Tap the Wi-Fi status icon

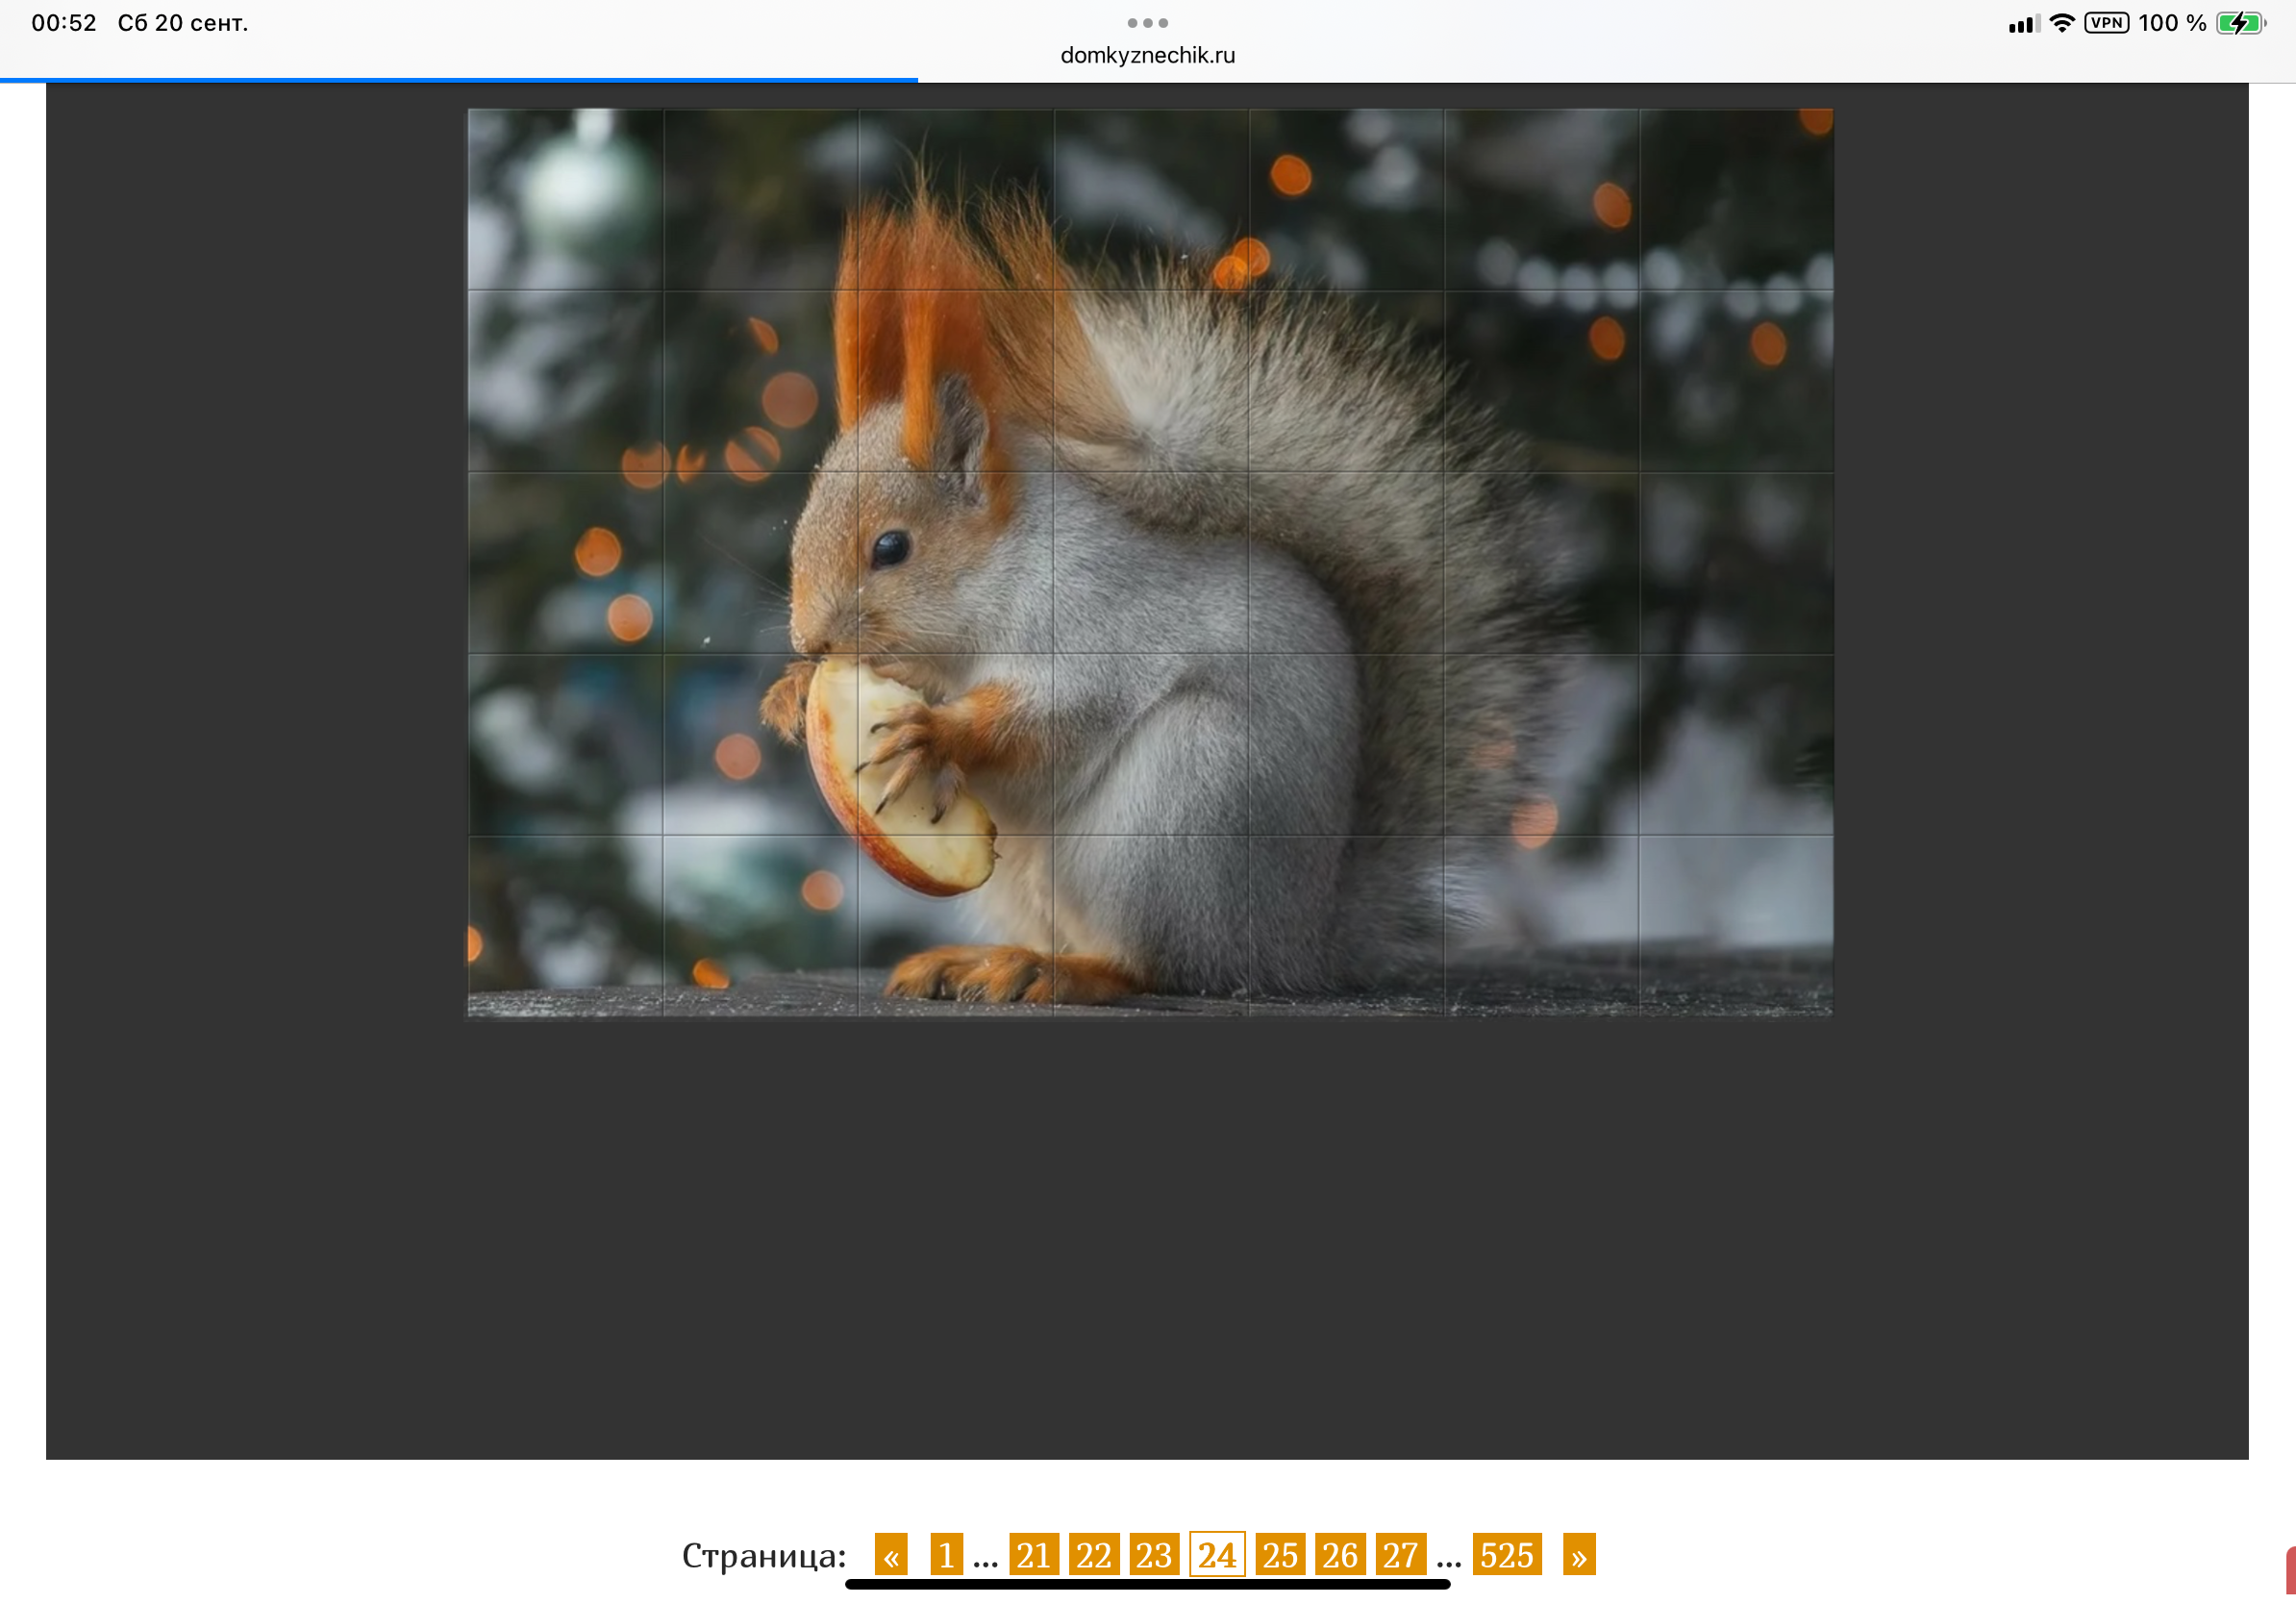tap(2061, 23)
